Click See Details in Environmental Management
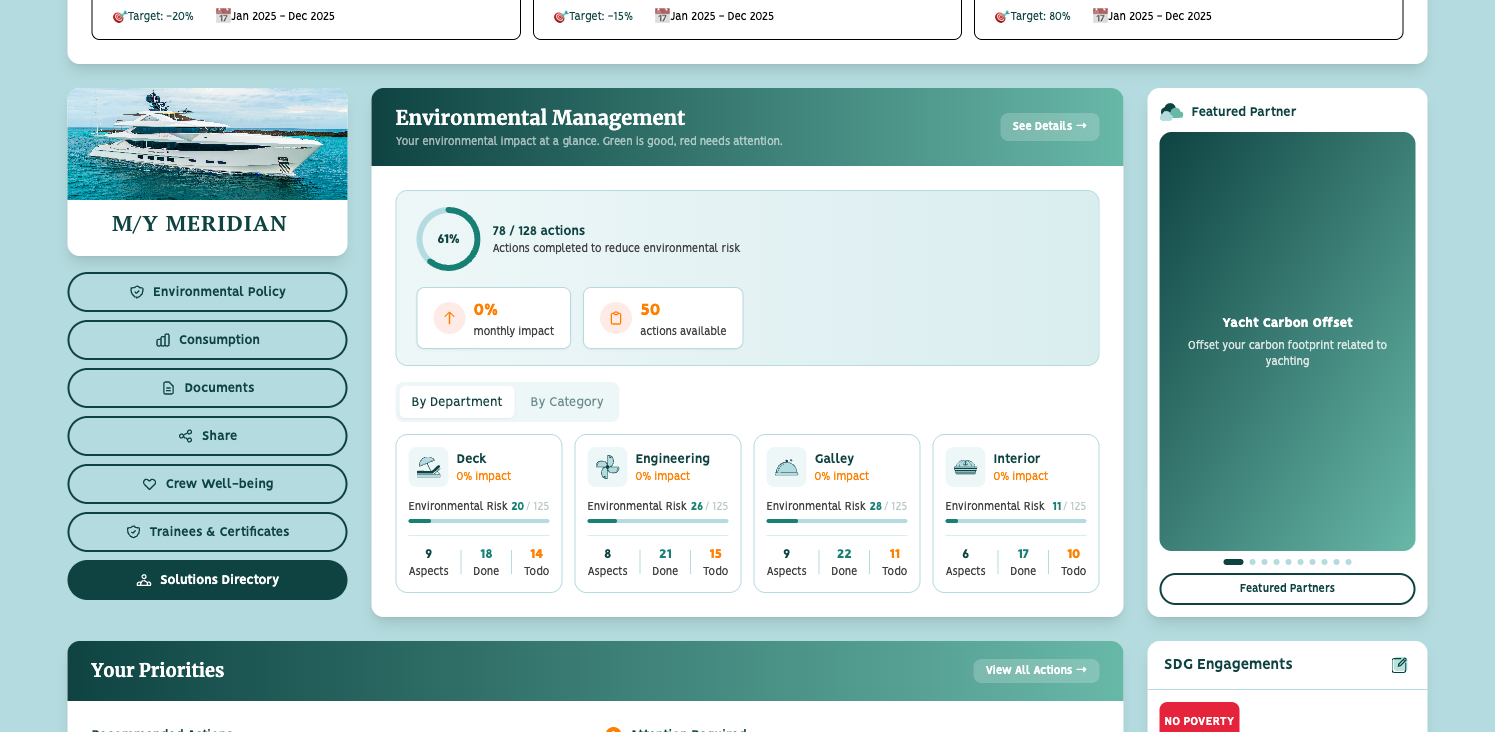This screenshot has width=1495, height=732. 1049,127
